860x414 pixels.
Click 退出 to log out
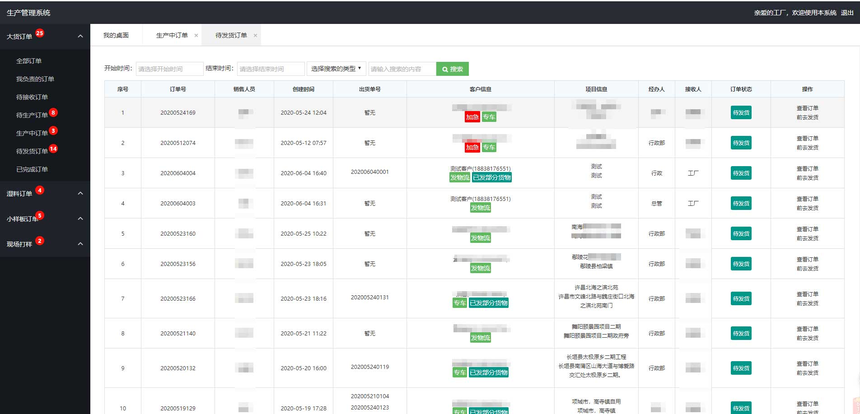847,12
